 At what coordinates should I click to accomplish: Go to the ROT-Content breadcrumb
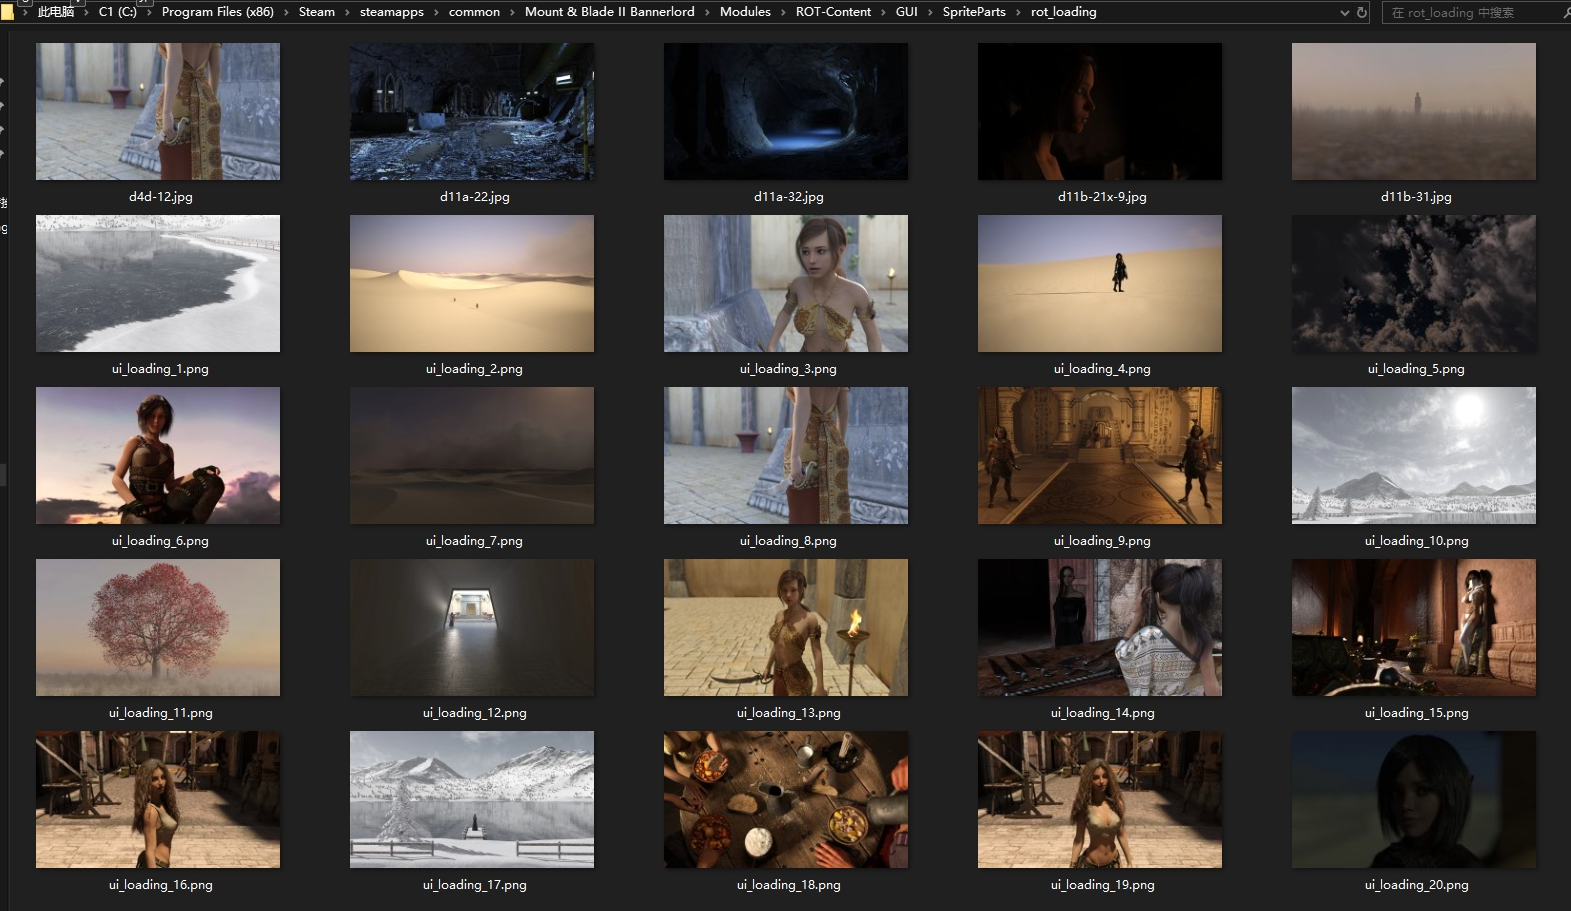[833, 12]
